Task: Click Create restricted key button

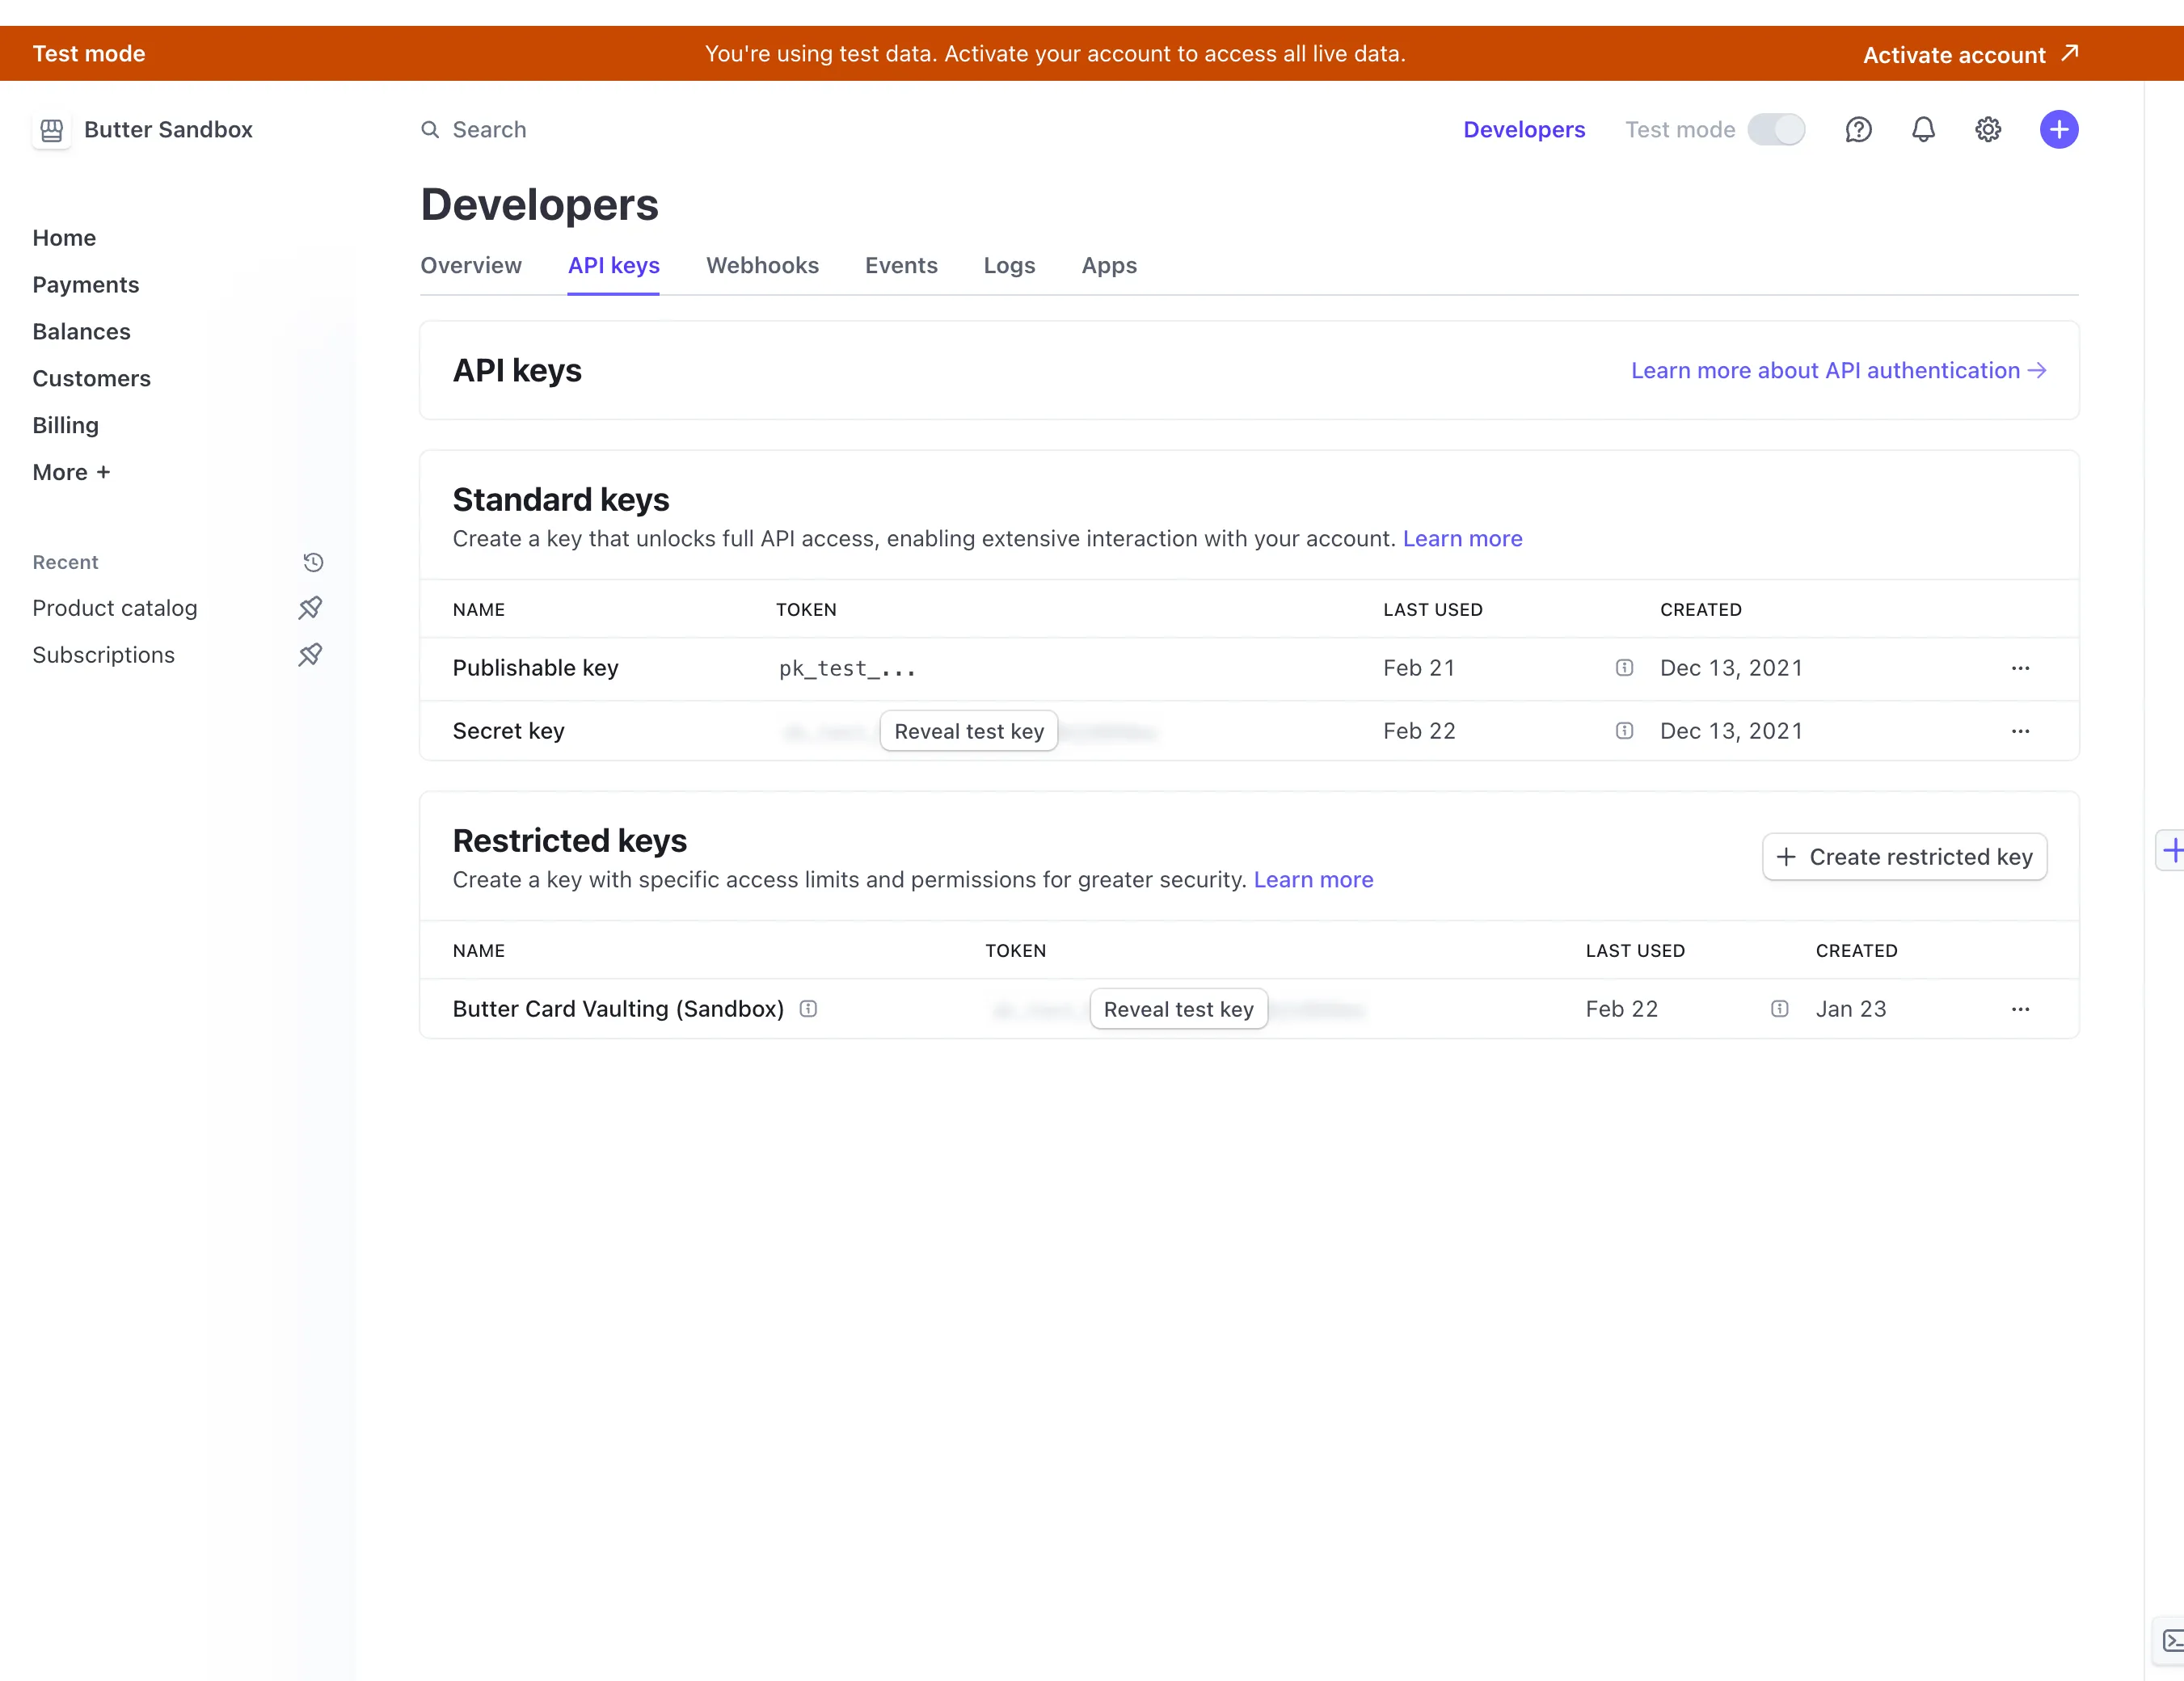Action: [1904, 857]
